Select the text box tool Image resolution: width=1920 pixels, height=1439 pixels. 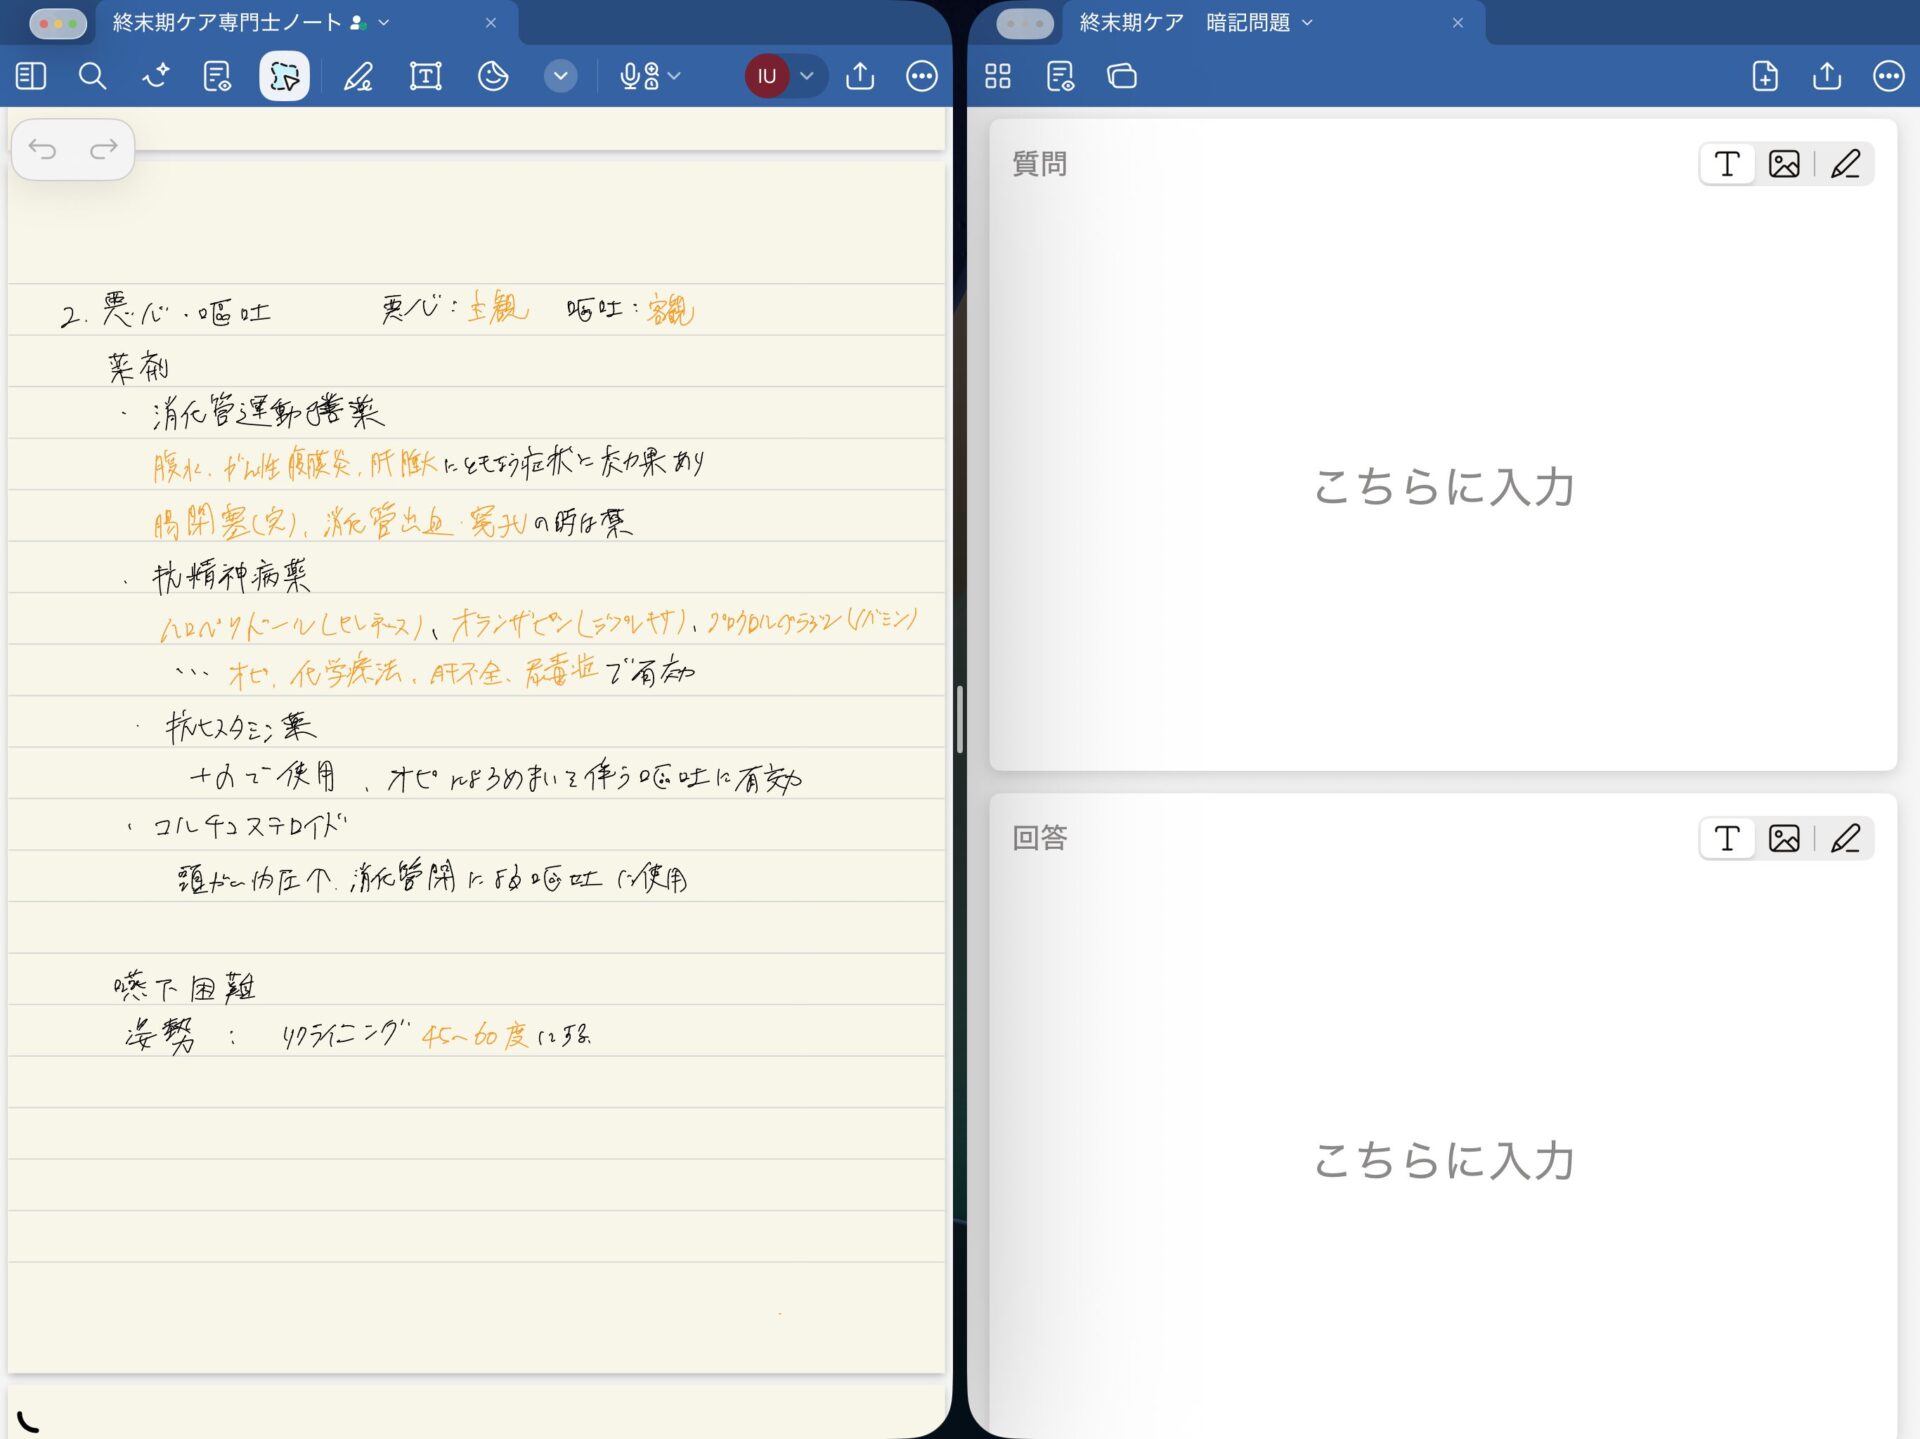[x=425, y=76]
